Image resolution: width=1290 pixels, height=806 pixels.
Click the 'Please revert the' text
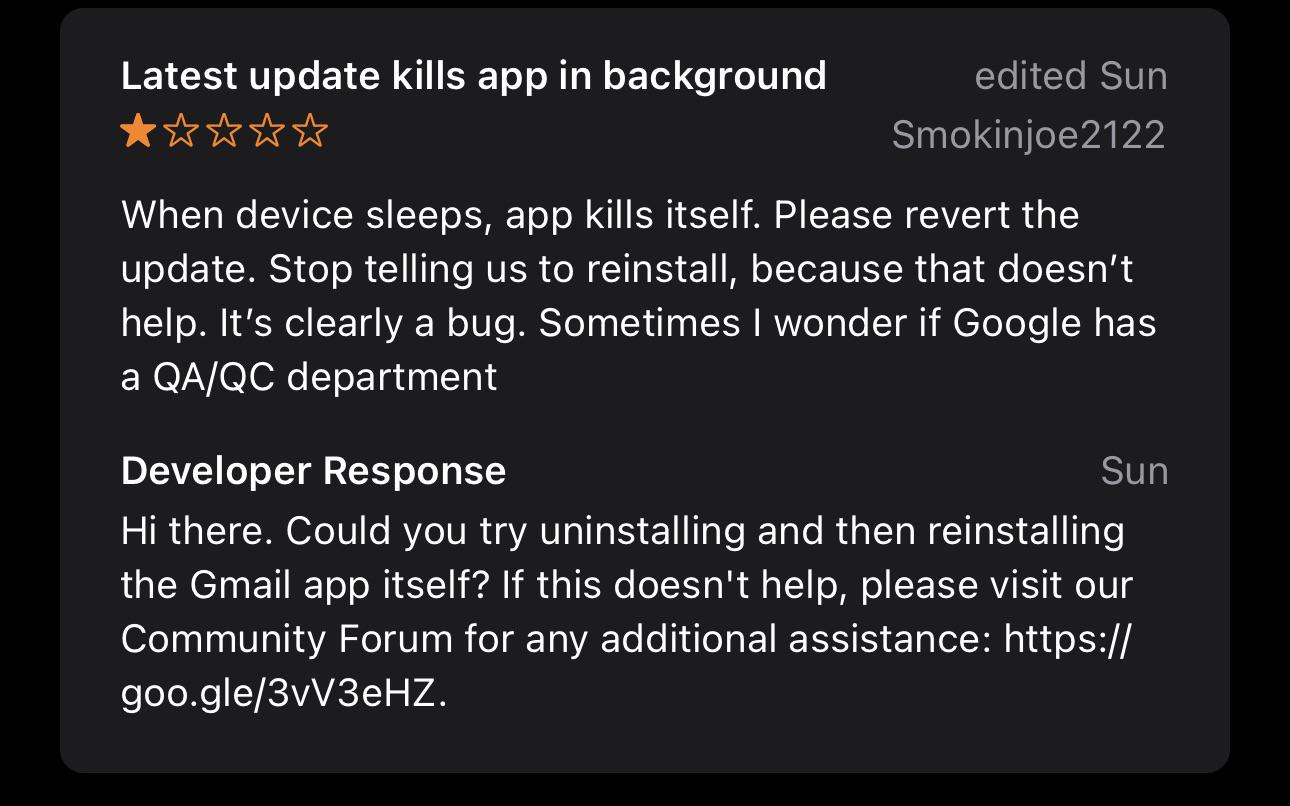927,215
